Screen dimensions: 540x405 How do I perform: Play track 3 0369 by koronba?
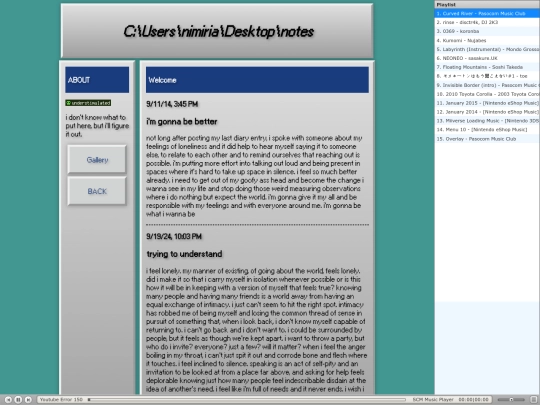487,31
